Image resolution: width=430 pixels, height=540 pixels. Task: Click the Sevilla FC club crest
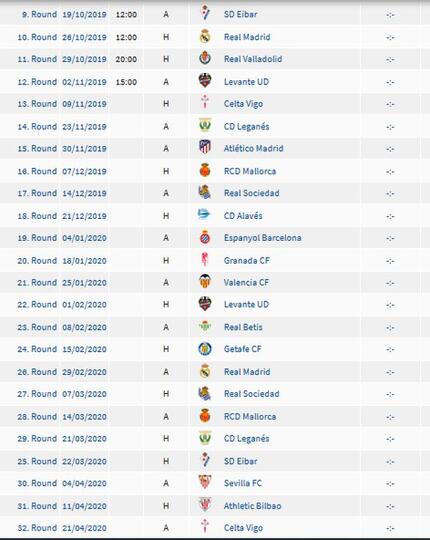coord(205,482)
